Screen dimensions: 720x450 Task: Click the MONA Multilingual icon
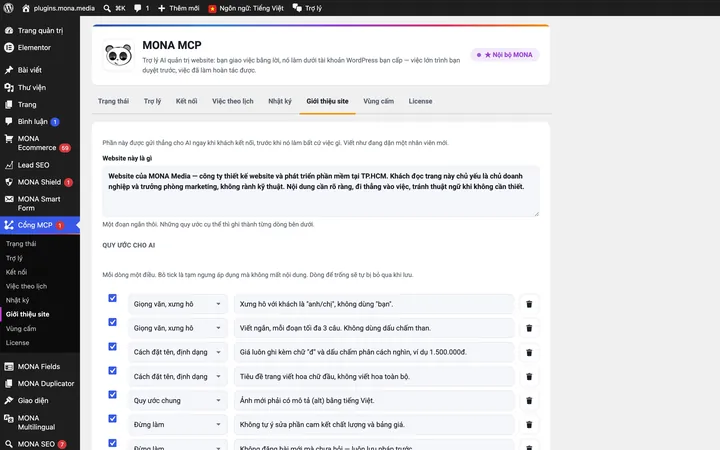point(9,418)
